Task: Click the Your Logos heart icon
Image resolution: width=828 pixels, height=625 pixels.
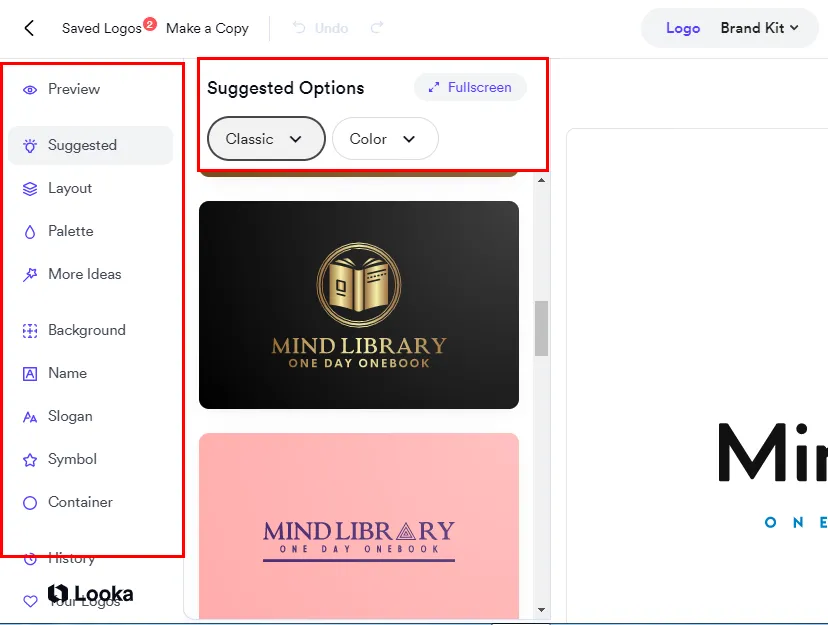Action: coord(30,601)
